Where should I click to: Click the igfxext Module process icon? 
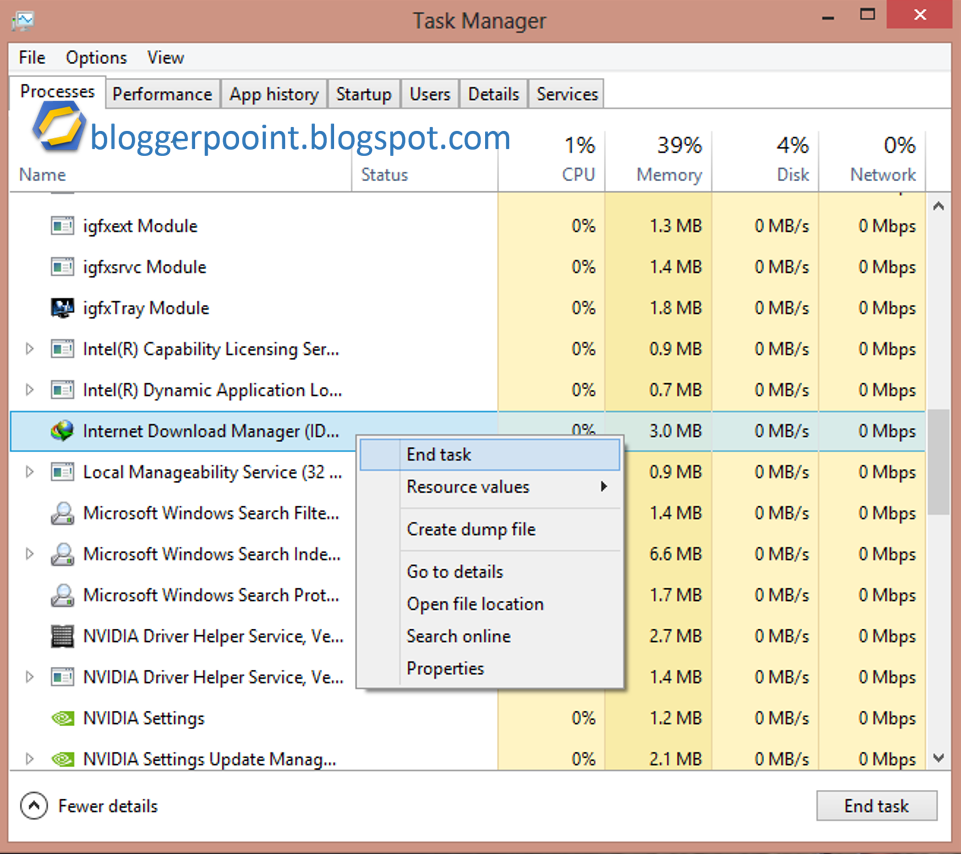pos(62,226)
